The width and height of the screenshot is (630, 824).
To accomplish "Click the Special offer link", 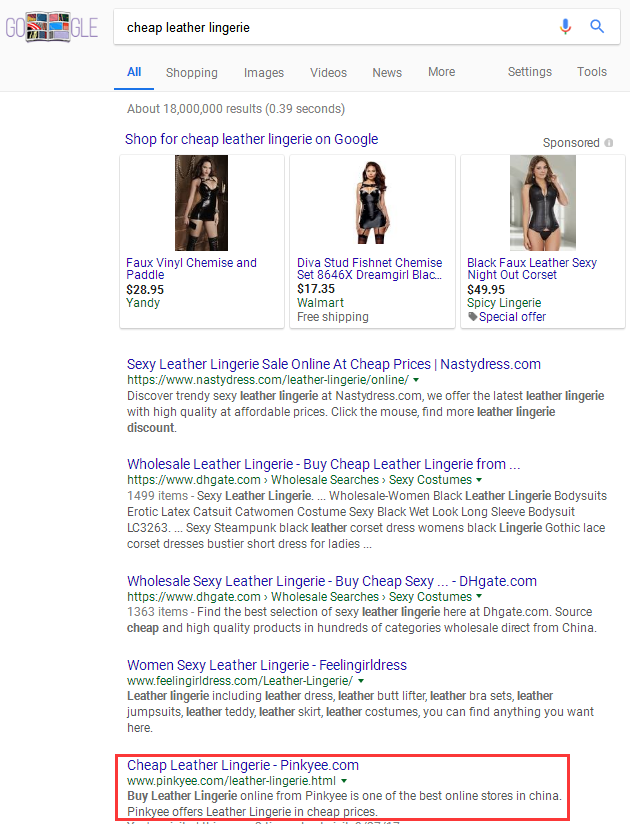I will tap(512, 317).
